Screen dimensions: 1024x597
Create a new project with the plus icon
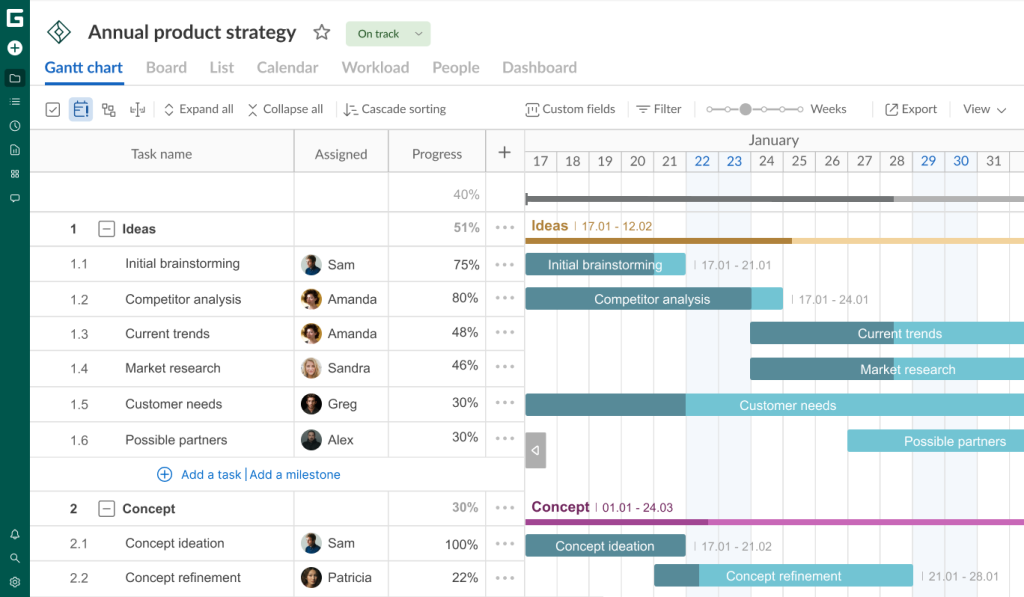14,47
